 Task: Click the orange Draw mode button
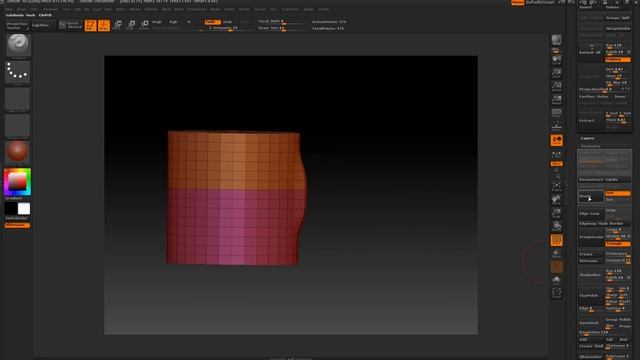click(104, 25)
